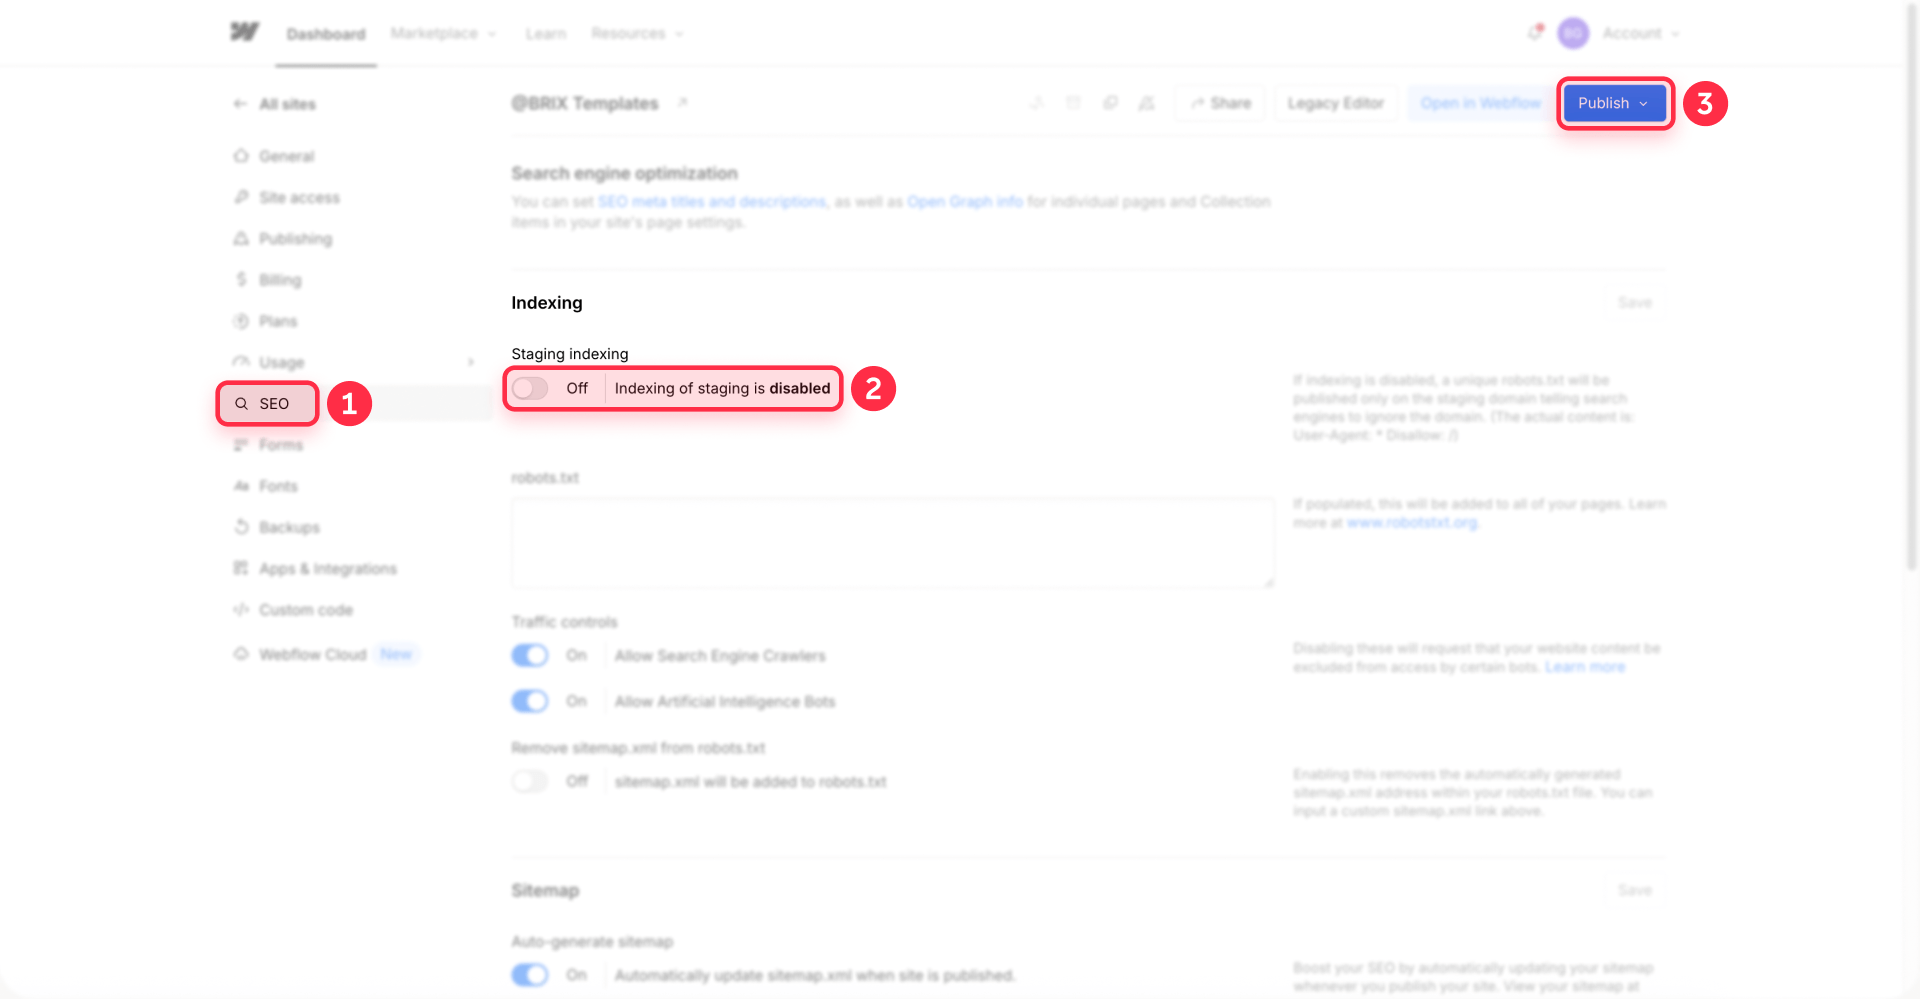This screenshot has height=999, width=1920.
Task: Open the Backups section
Action: pos(289,527)
